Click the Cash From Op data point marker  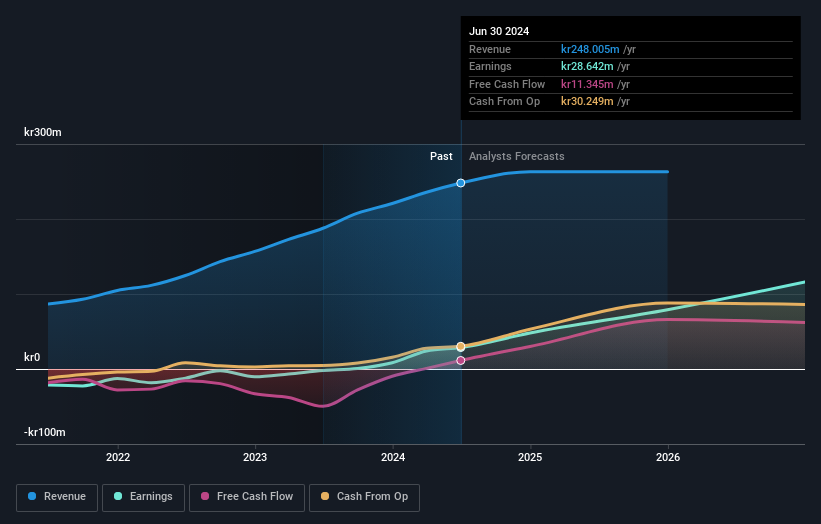460,347
